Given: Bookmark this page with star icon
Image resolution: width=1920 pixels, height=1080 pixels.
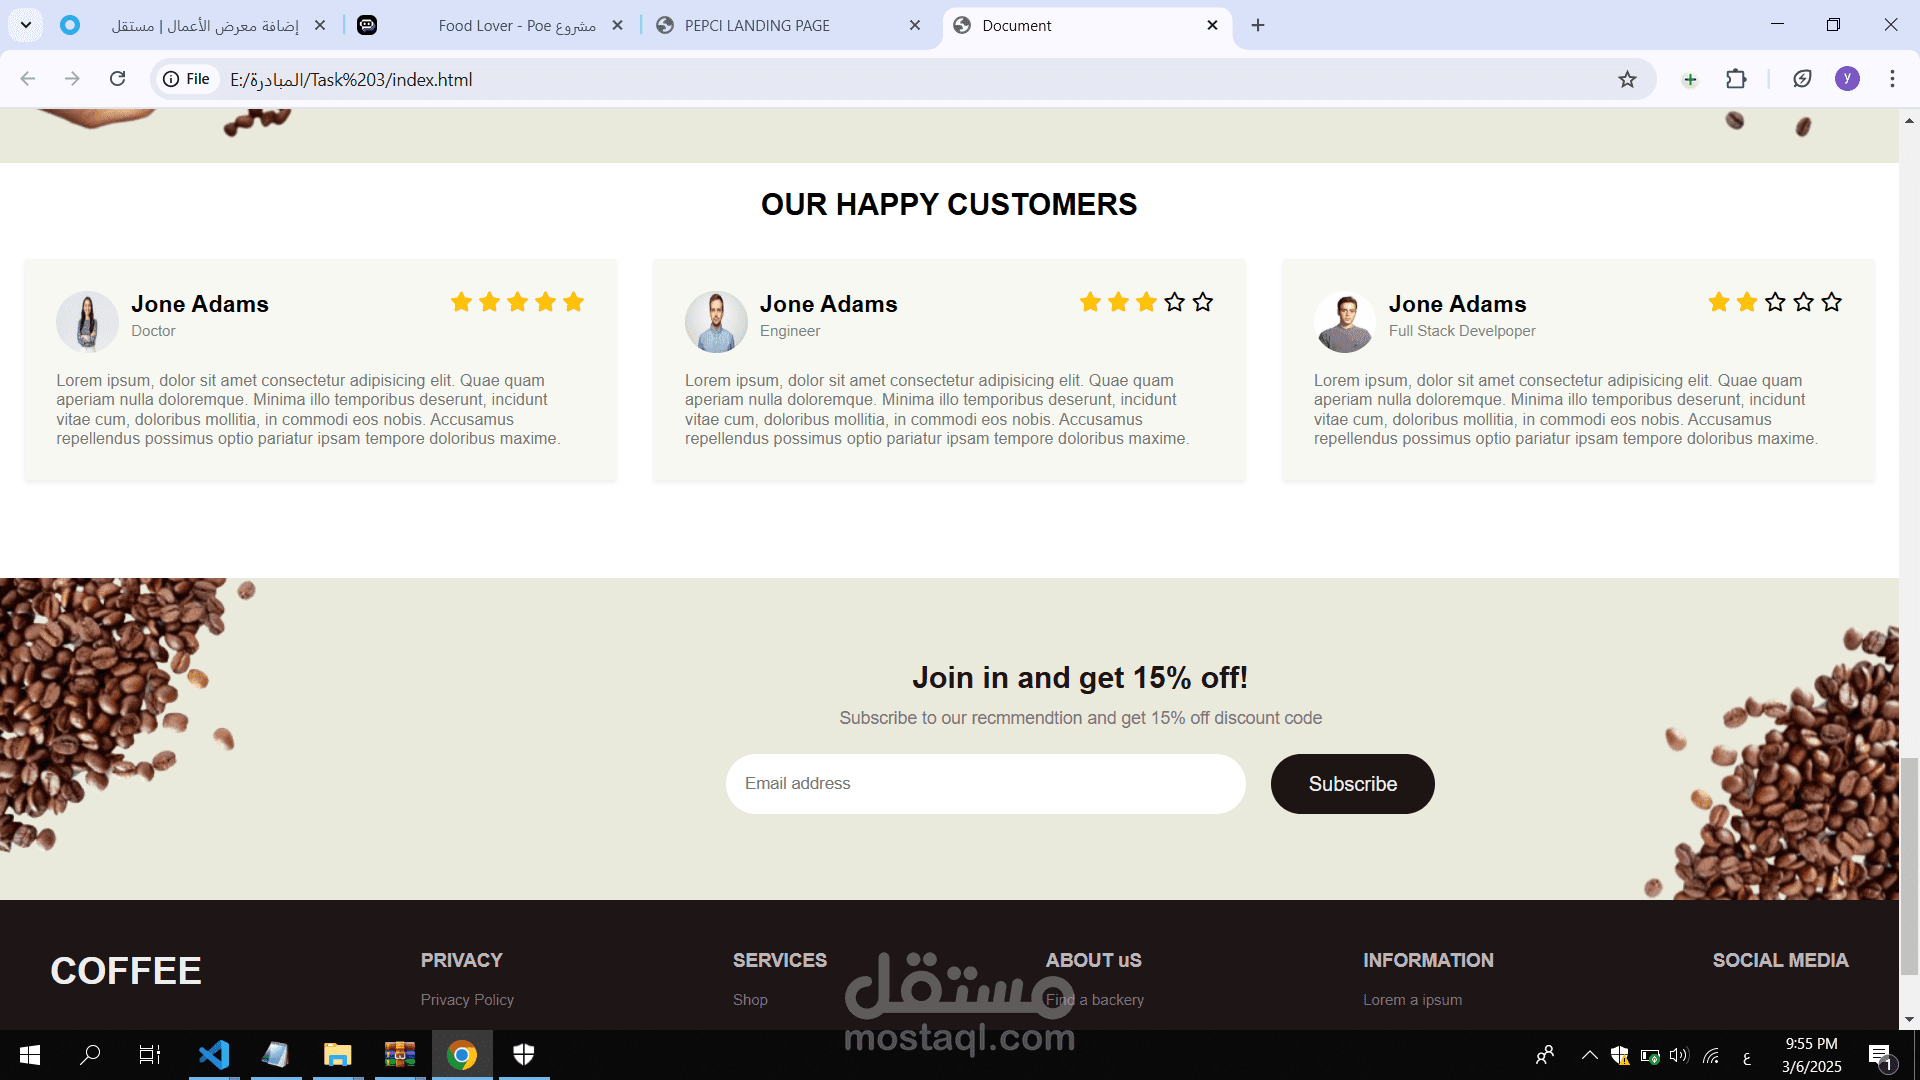Looking at the screenshot, I should (1627, 79).
